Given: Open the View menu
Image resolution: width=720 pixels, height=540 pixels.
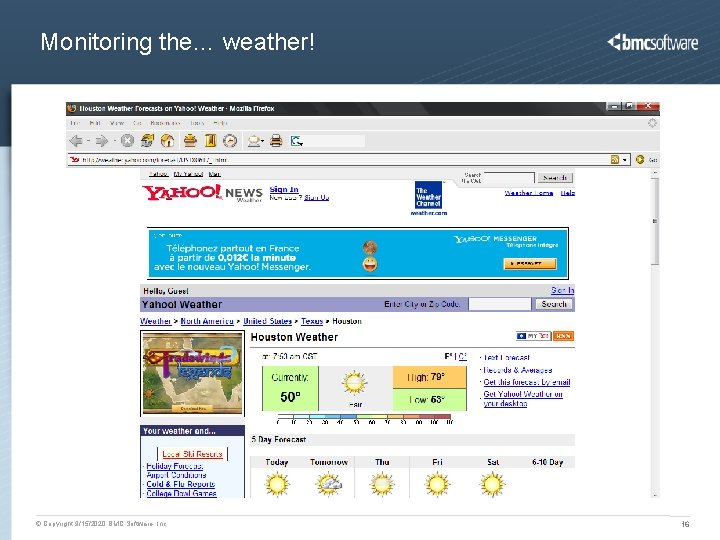Looking at the screenshot, I should pos(117,123).
